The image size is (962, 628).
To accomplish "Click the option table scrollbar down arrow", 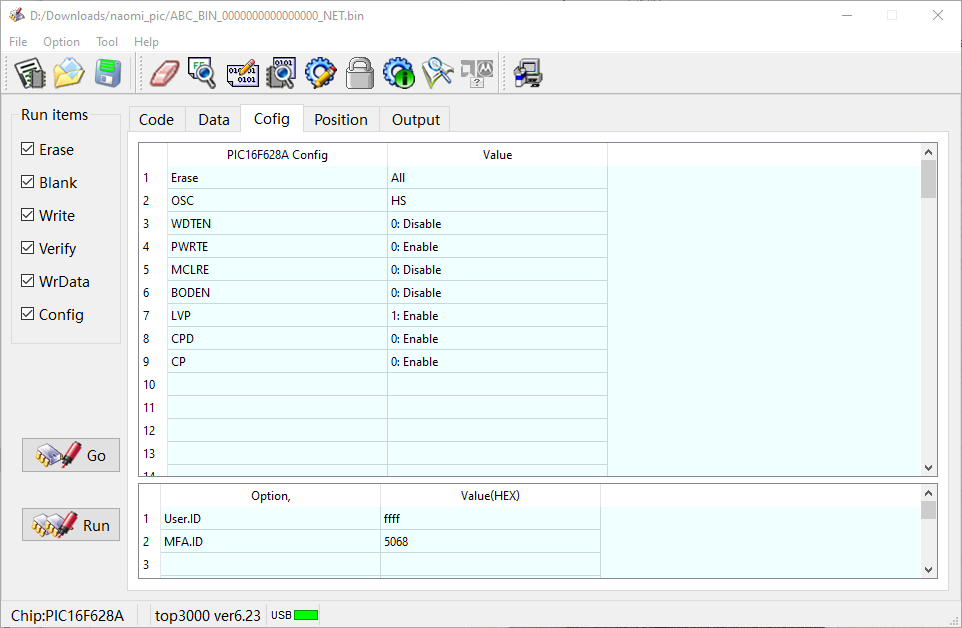I will pos(928,570).
